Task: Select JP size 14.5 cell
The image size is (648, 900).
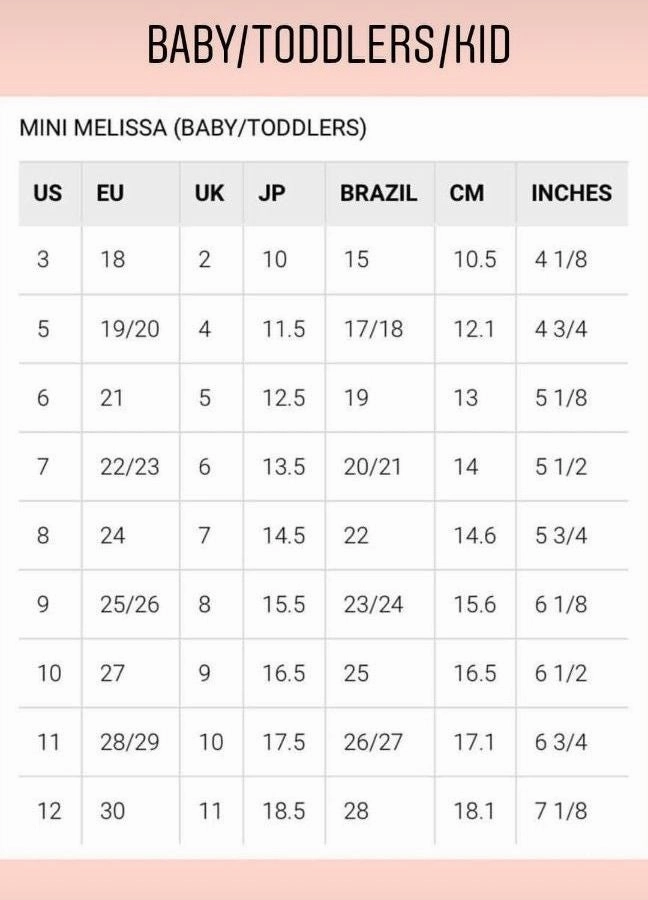Action: [x=283, y=536]
